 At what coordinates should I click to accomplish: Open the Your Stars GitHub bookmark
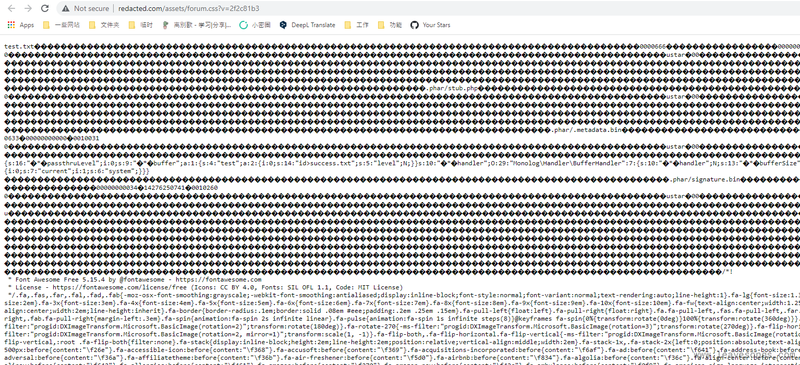[x=431, y=25]
